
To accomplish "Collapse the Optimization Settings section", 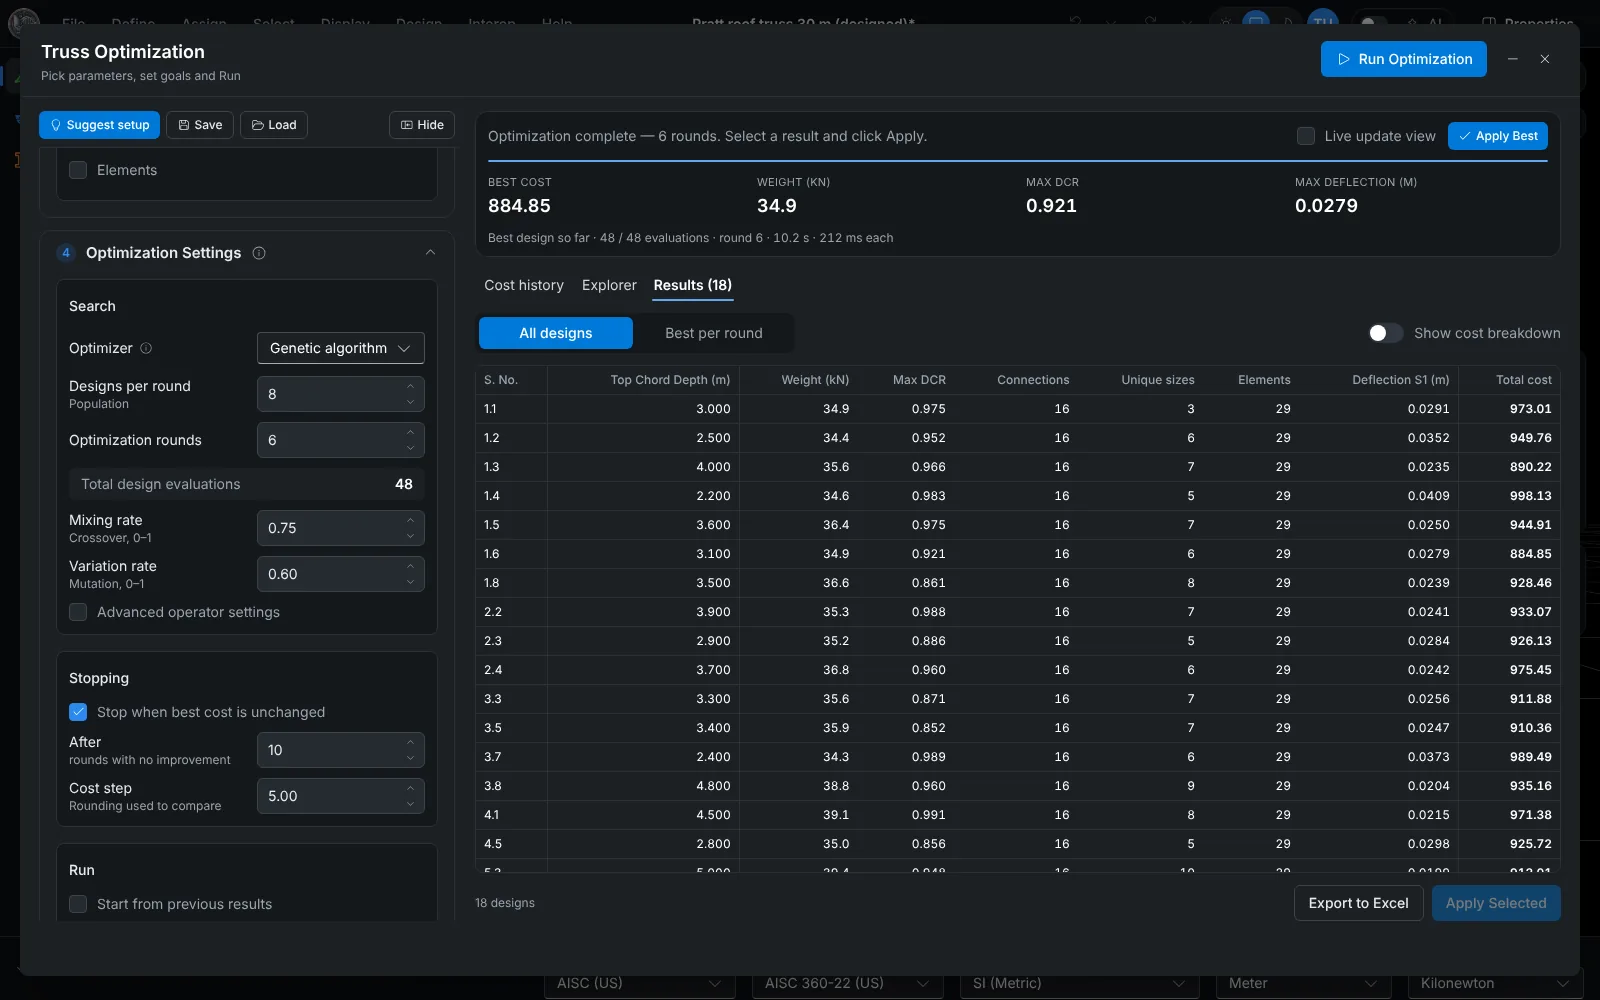I will (430, 253).
